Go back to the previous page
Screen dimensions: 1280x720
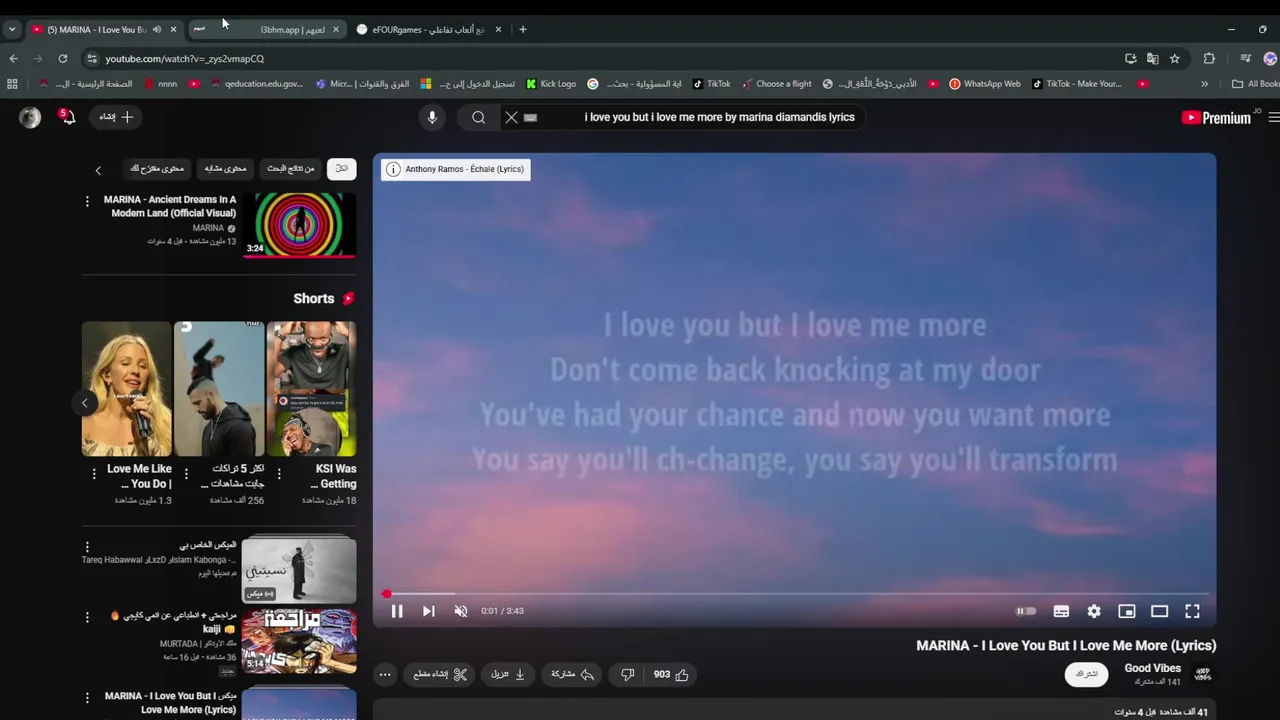[x=13, y=59]
